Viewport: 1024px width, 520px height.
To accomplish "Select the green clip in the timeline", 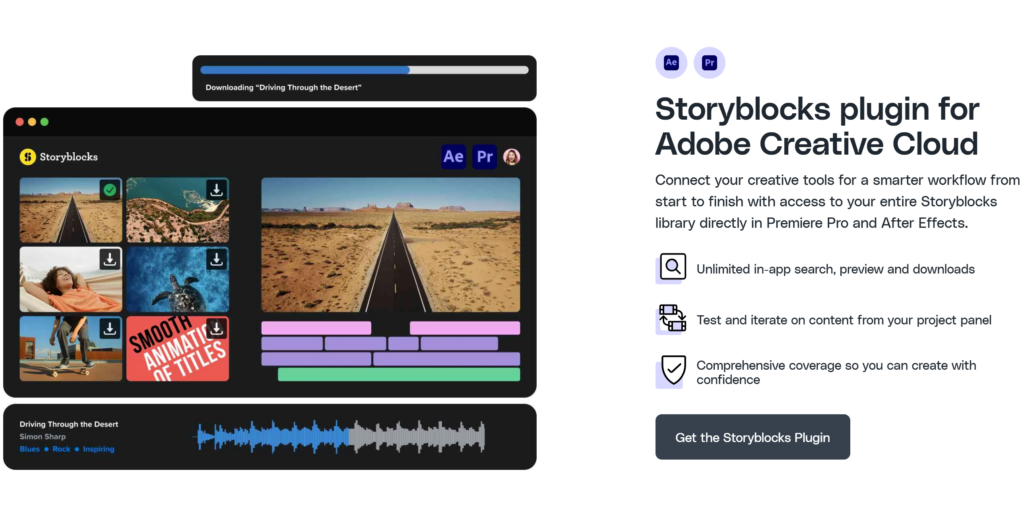I will coord(399,374).
